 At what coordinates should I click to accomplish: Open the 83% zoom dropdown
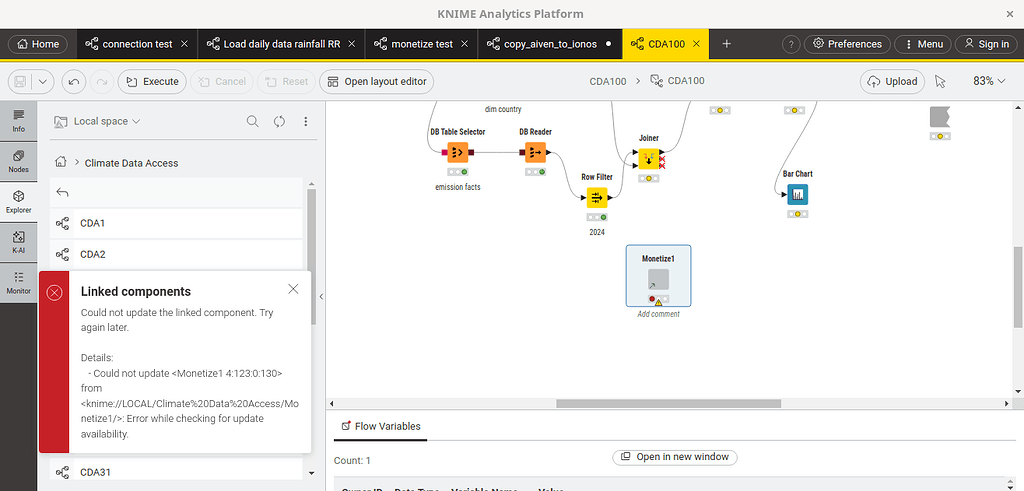989,81
